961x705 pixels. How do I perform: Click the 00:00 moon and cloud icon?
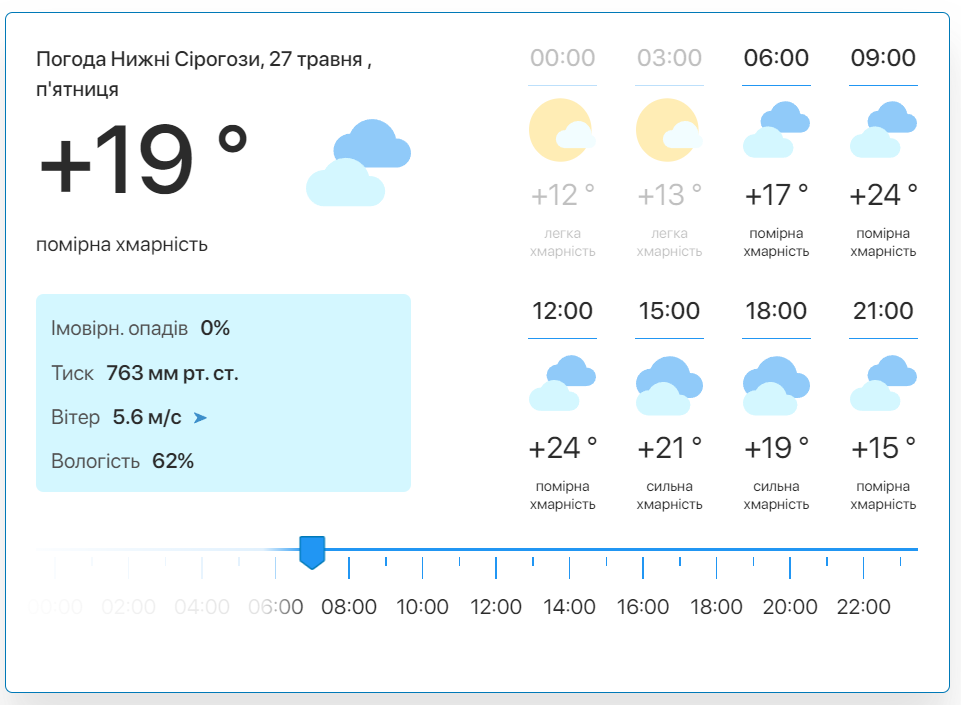562,130
